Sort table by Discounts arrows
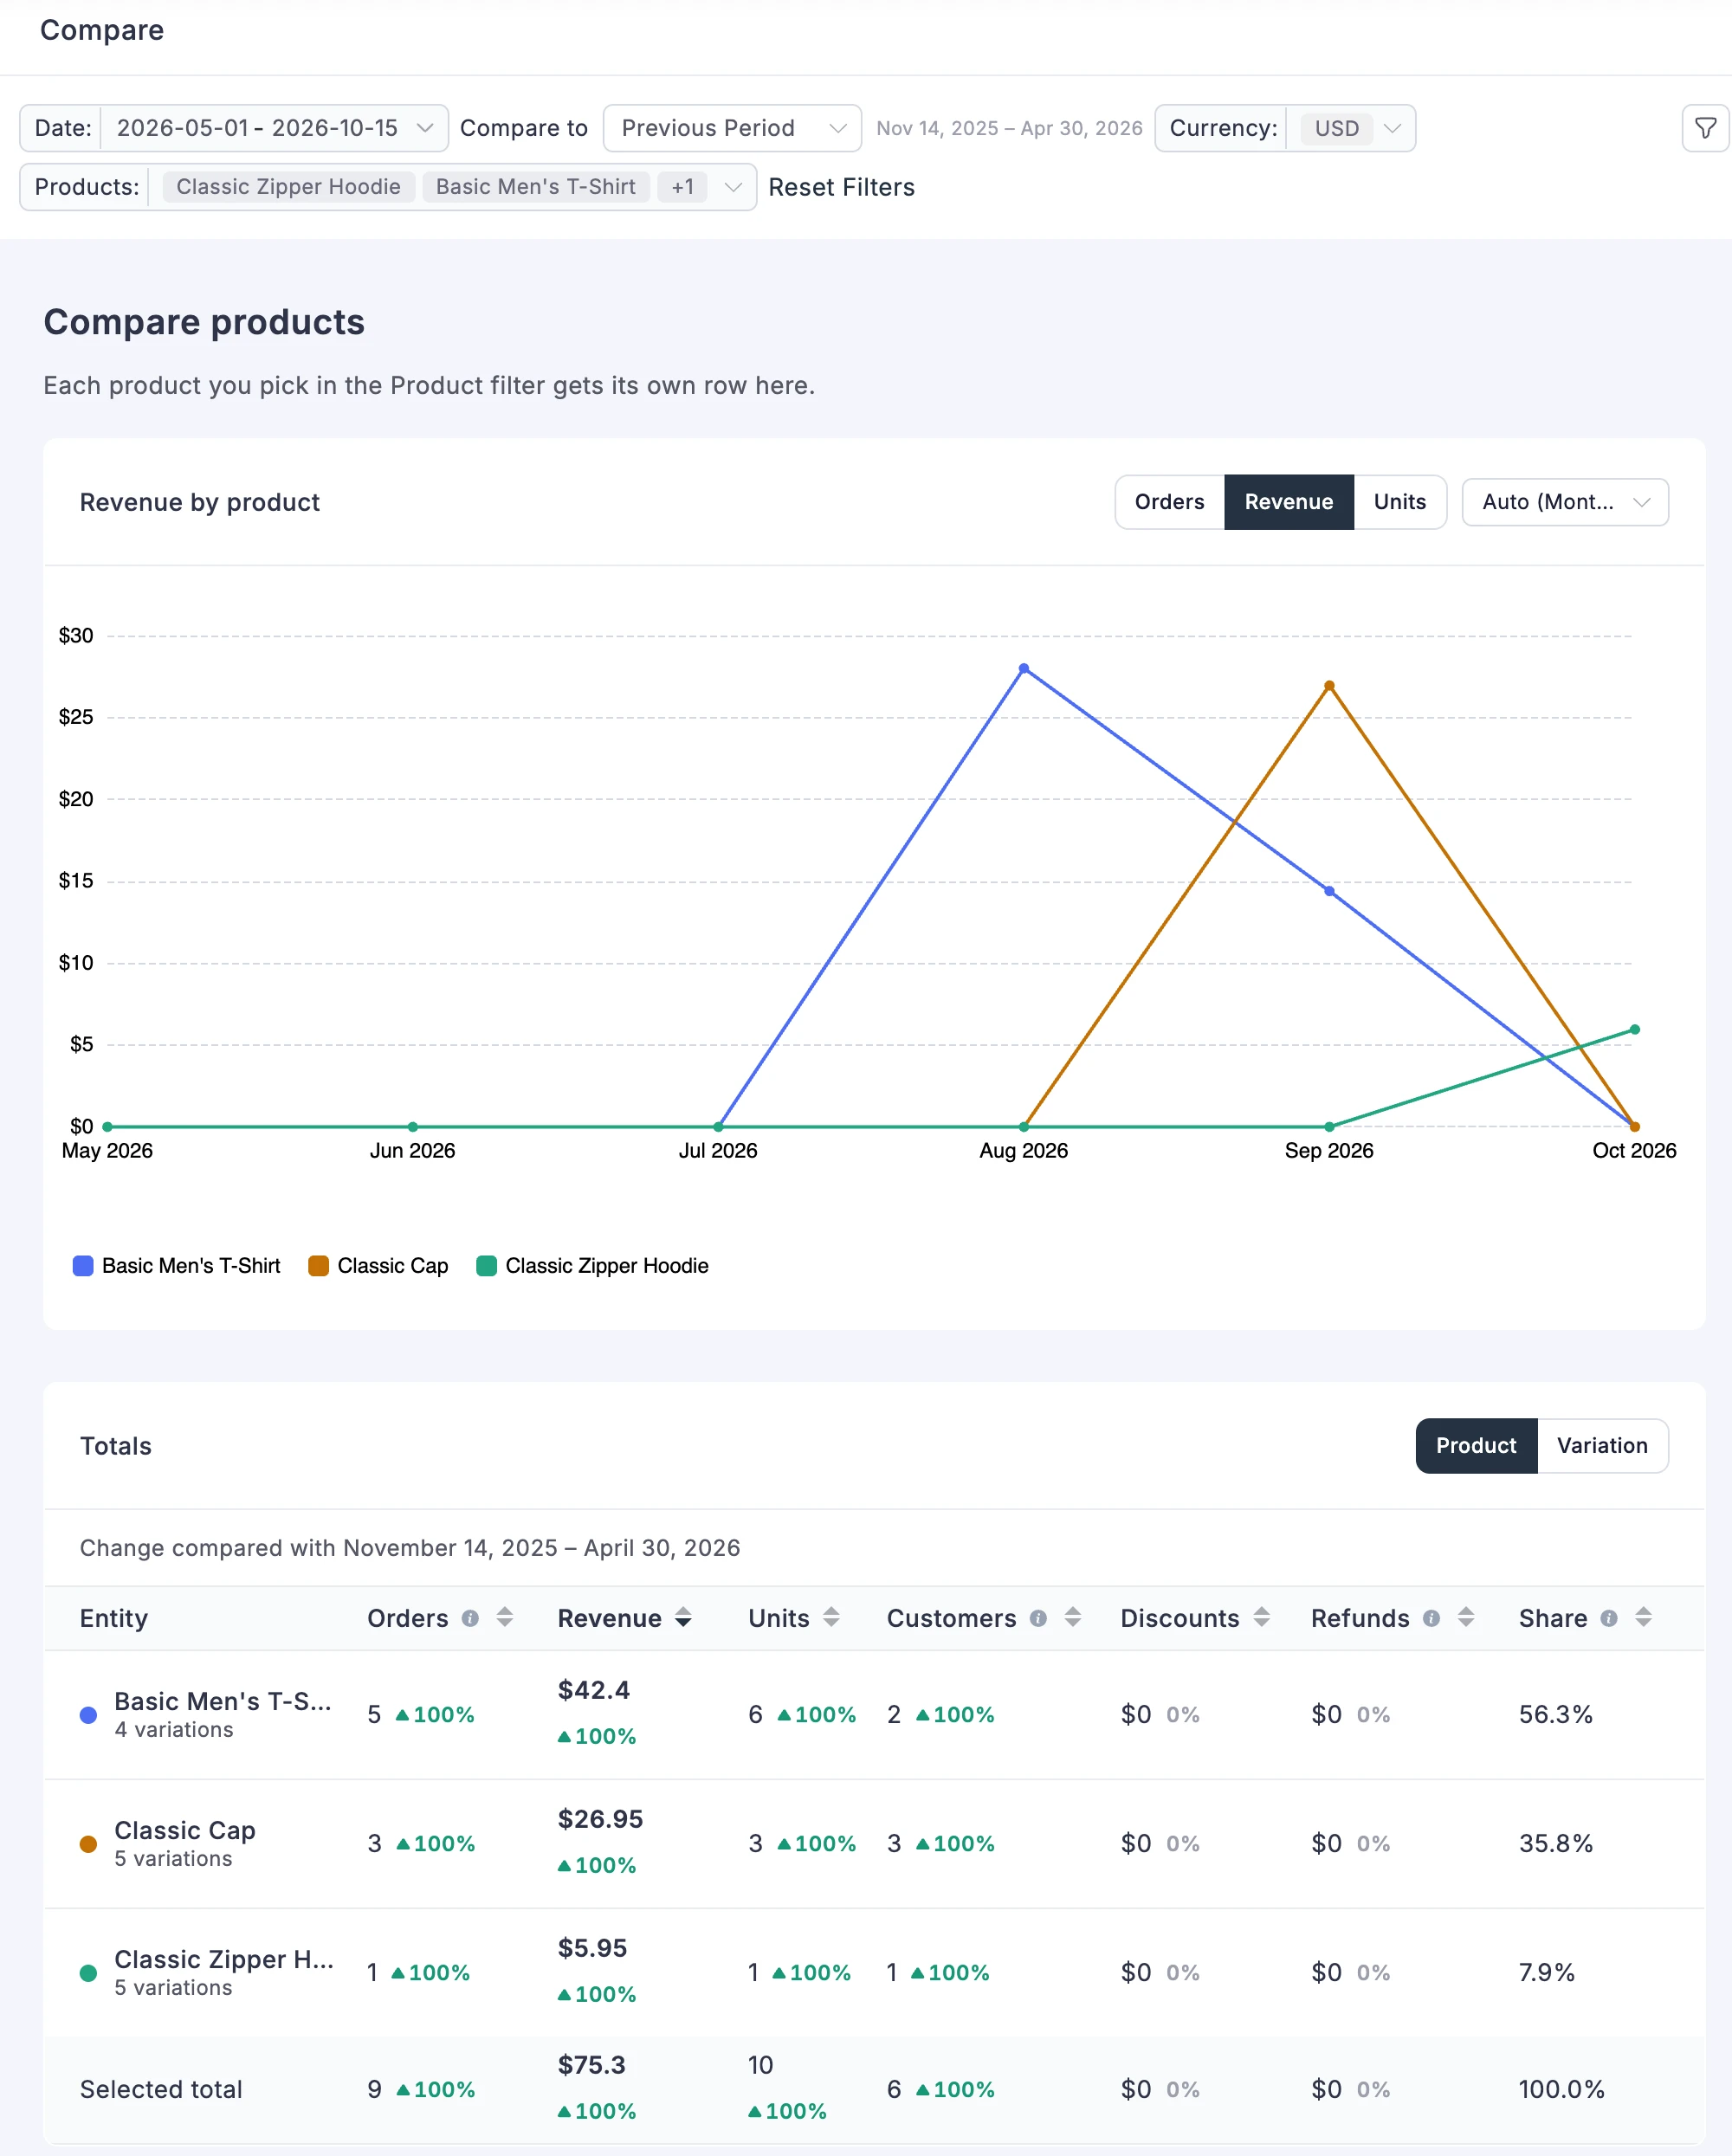This screenshot has height=2156, width=1732. click(1261, 1617)
